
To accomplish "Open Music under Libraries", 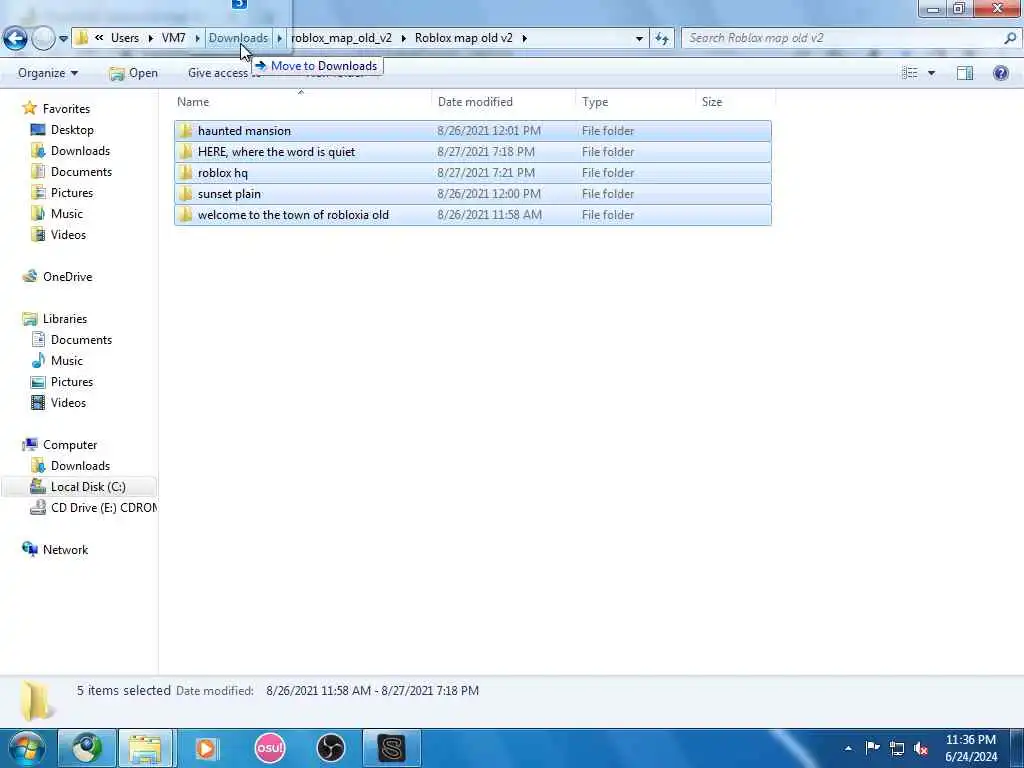I will 67,360.
